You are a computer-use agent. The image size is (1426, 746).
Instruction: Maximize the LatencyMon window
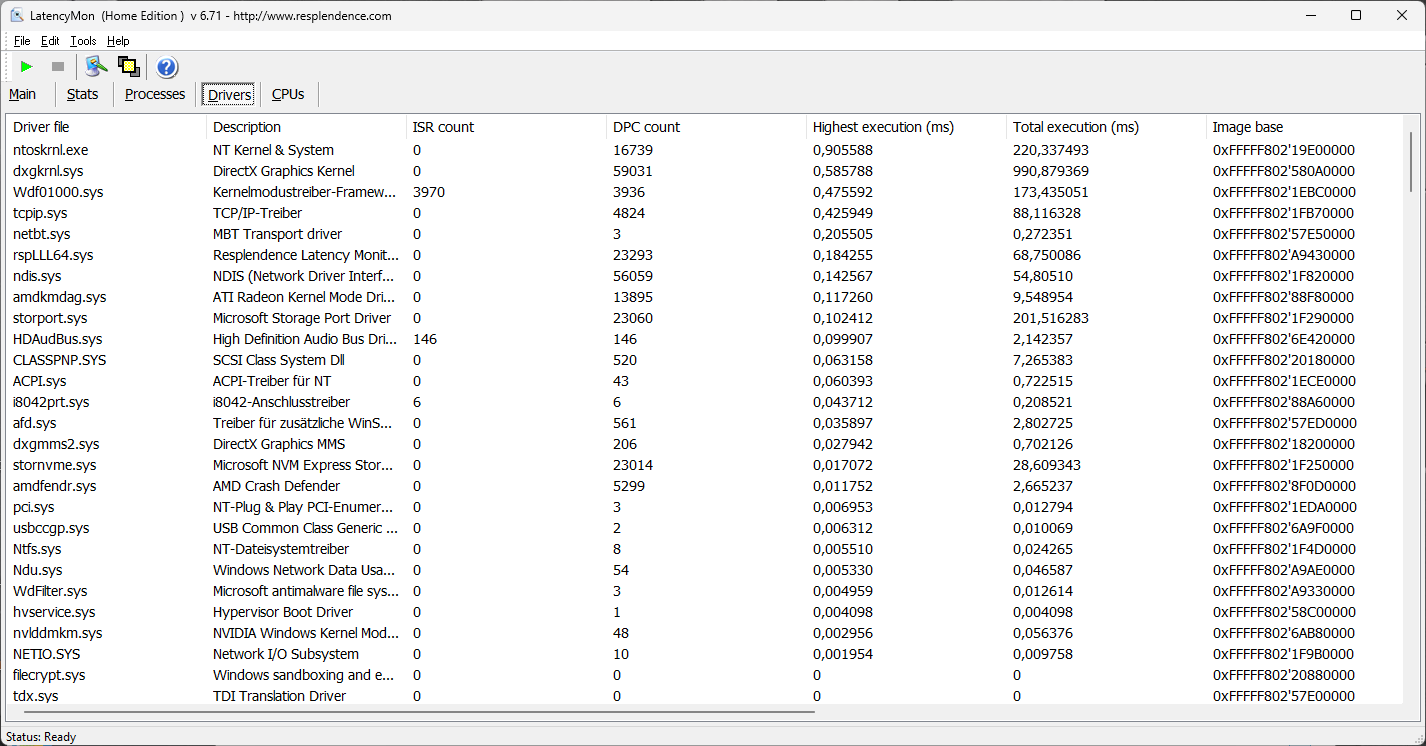click(1356, 15)
